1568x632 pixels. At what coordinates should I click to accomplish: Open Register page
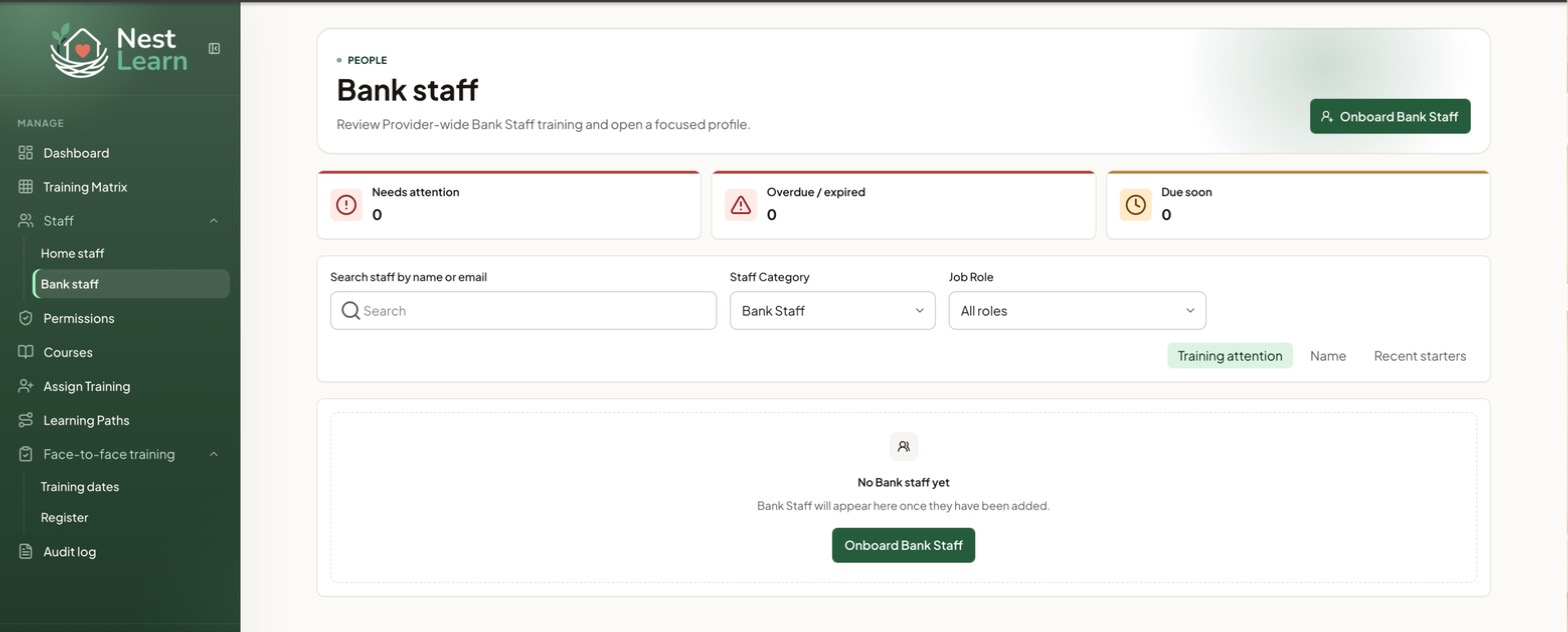pyautogui.click(x=131, y=518)
